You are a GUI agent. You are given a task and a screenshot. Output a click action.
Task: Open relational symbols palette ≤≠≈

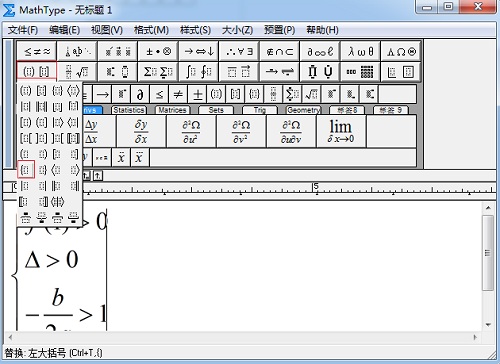tap(37, 51)
